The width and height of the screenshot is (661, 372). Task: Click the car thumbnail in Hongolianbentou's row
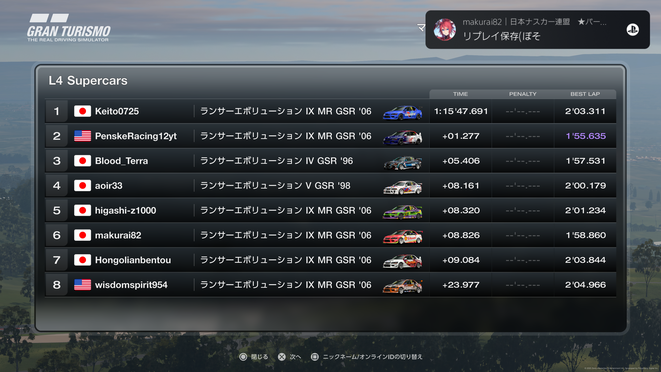coord(403,261)
